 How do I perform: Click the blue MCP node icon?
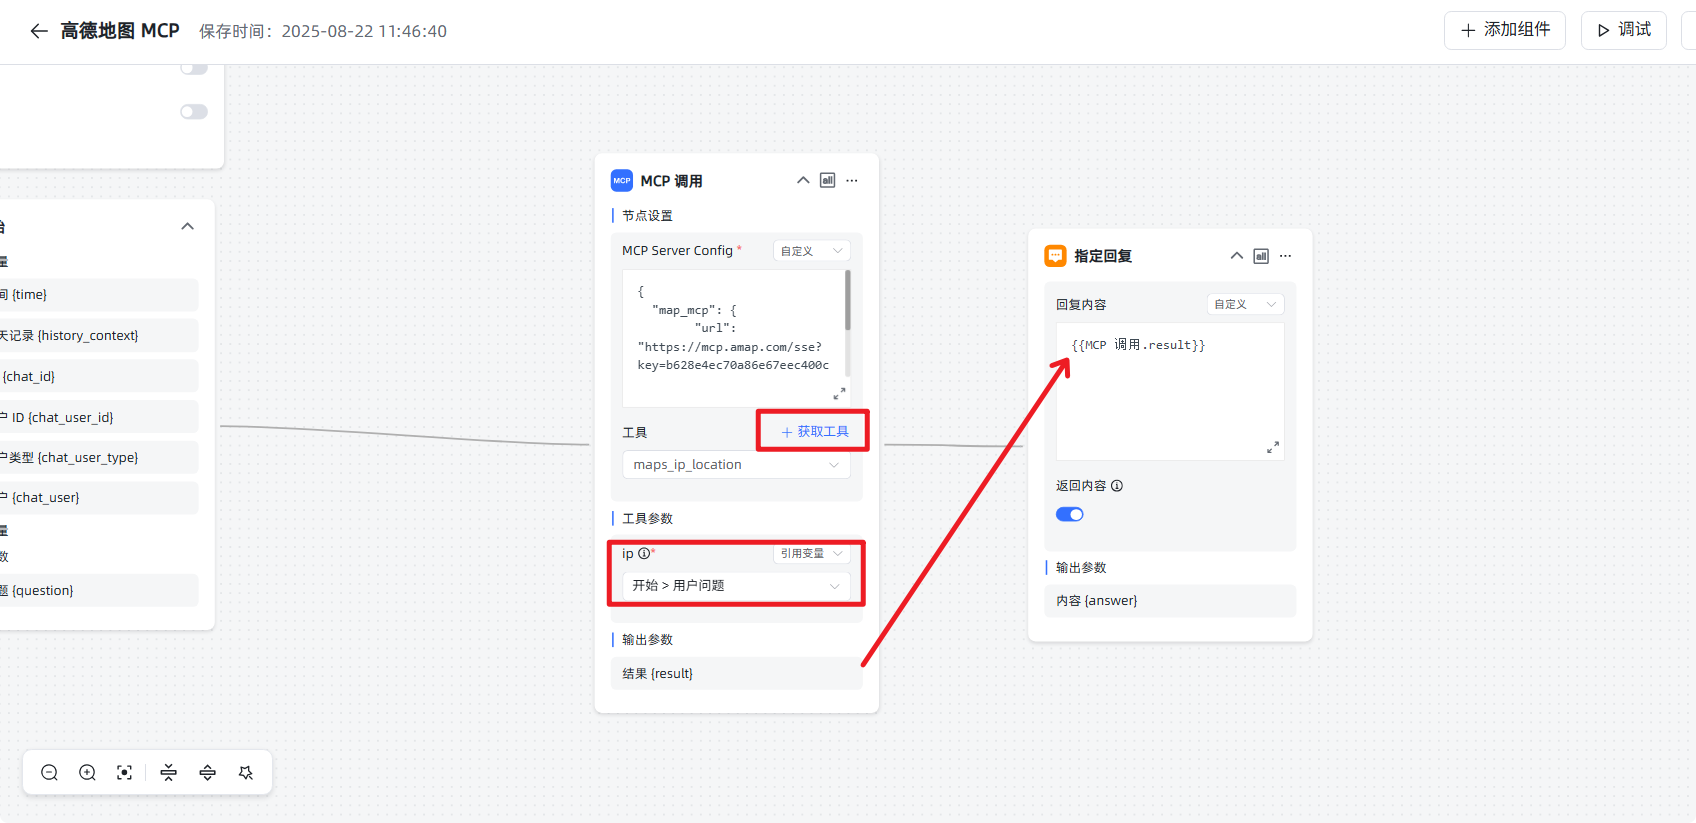click(x=622, y=181)
